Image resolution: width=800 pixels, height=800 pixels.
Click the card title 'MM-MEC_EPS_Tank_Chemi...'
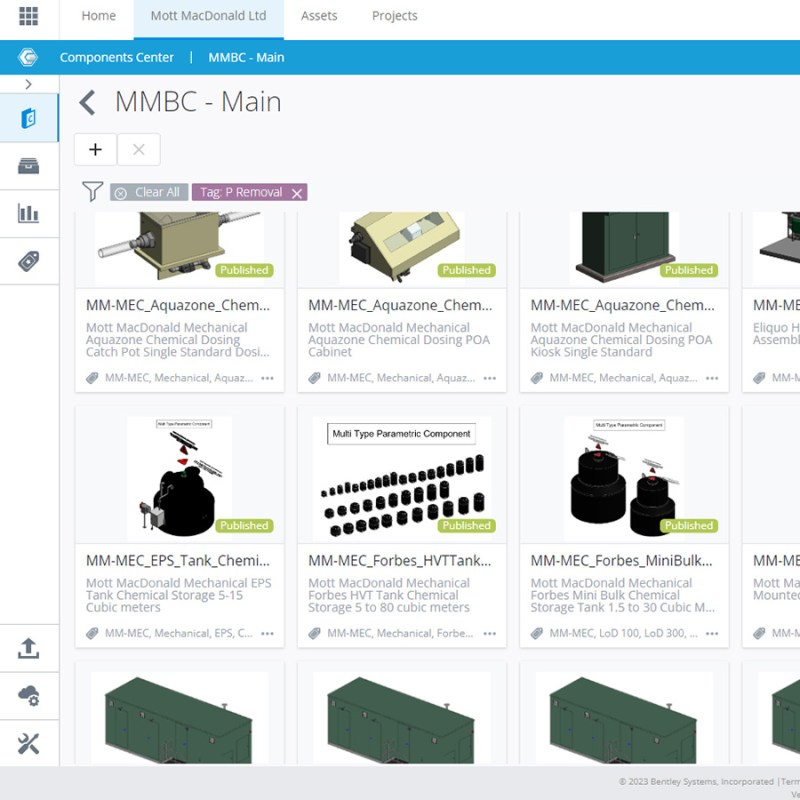point(178,561)
